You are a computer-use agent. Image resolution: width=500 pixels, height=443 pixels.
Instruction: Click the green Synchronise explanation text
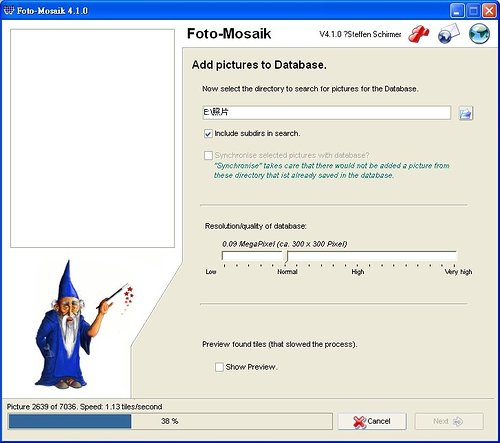332,170
